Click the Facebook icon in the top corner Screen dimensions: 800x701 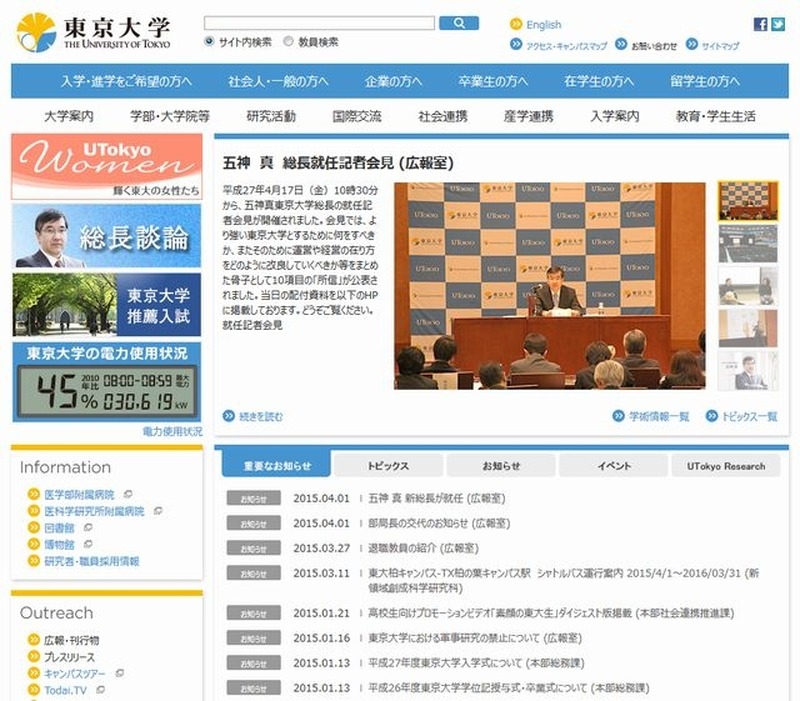(x=761, y=24)
